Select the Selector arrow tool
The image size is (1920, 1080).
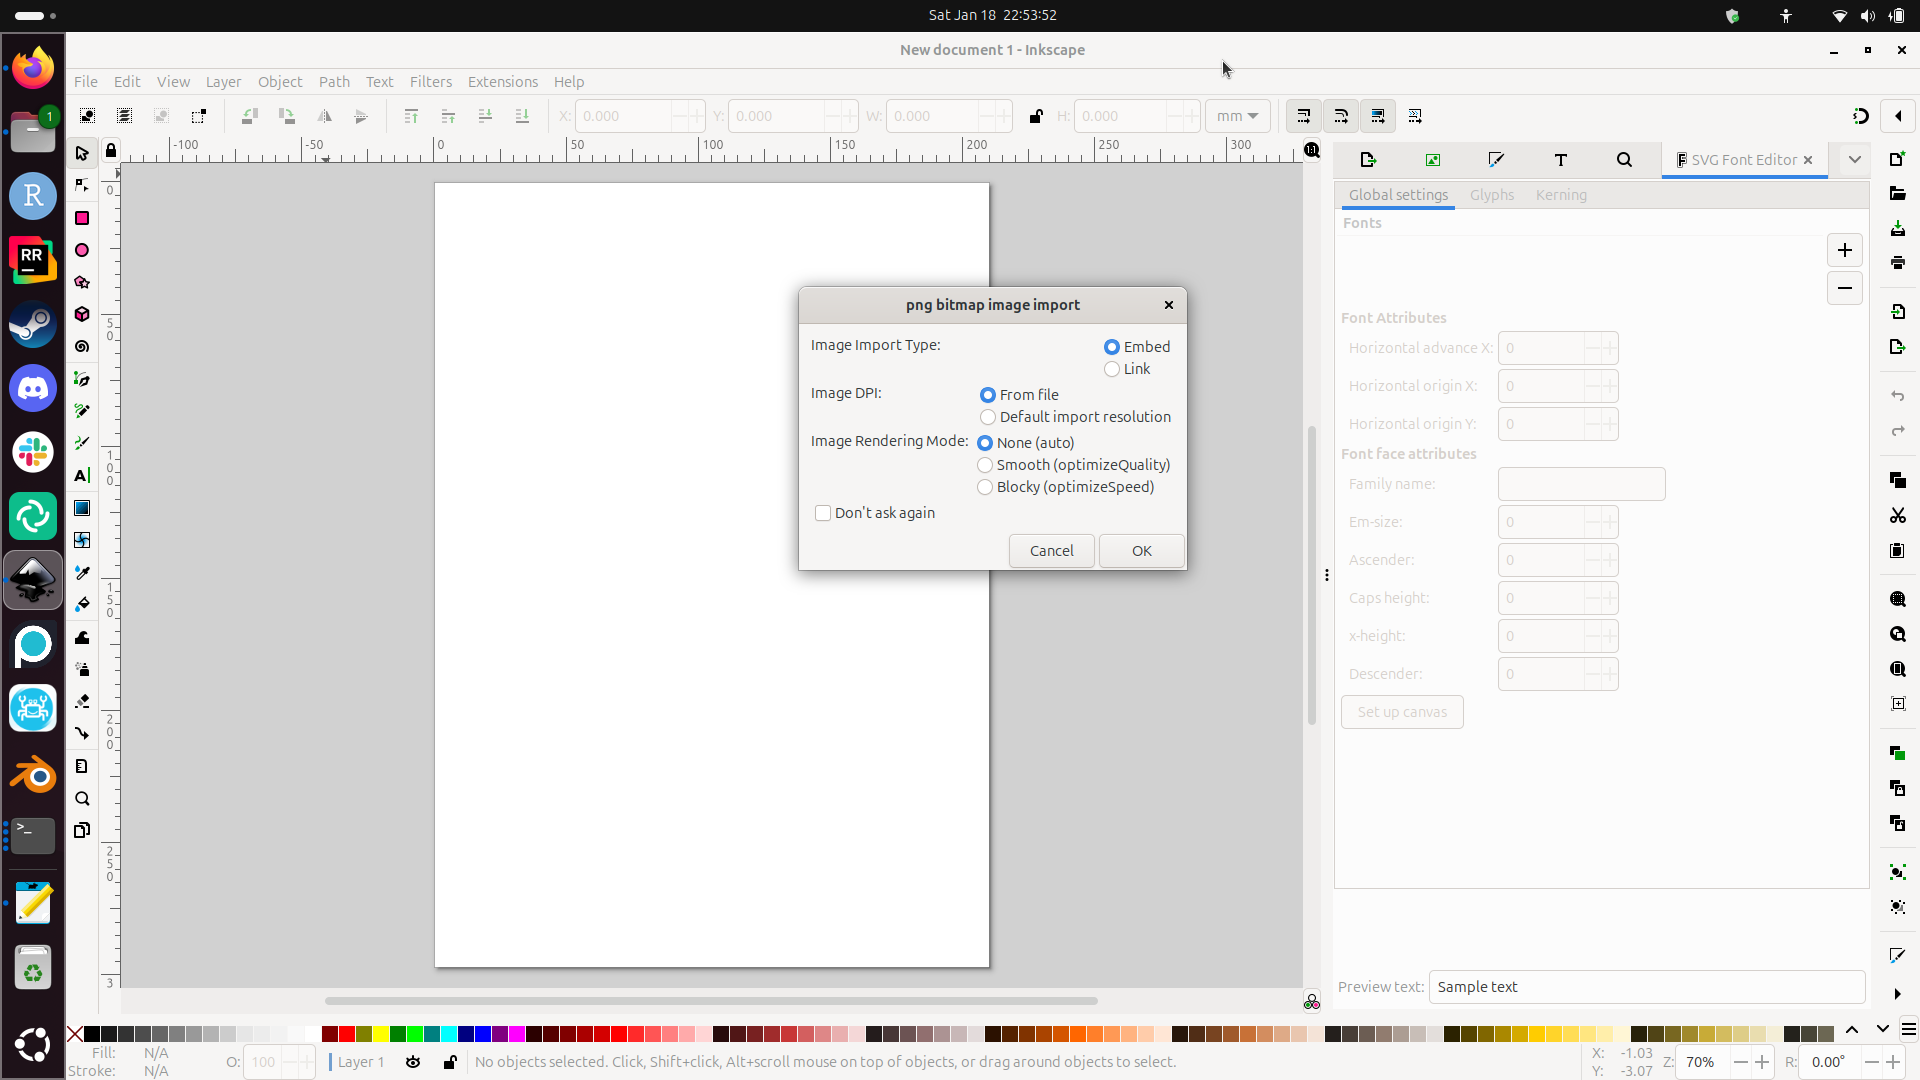[82, 153]
